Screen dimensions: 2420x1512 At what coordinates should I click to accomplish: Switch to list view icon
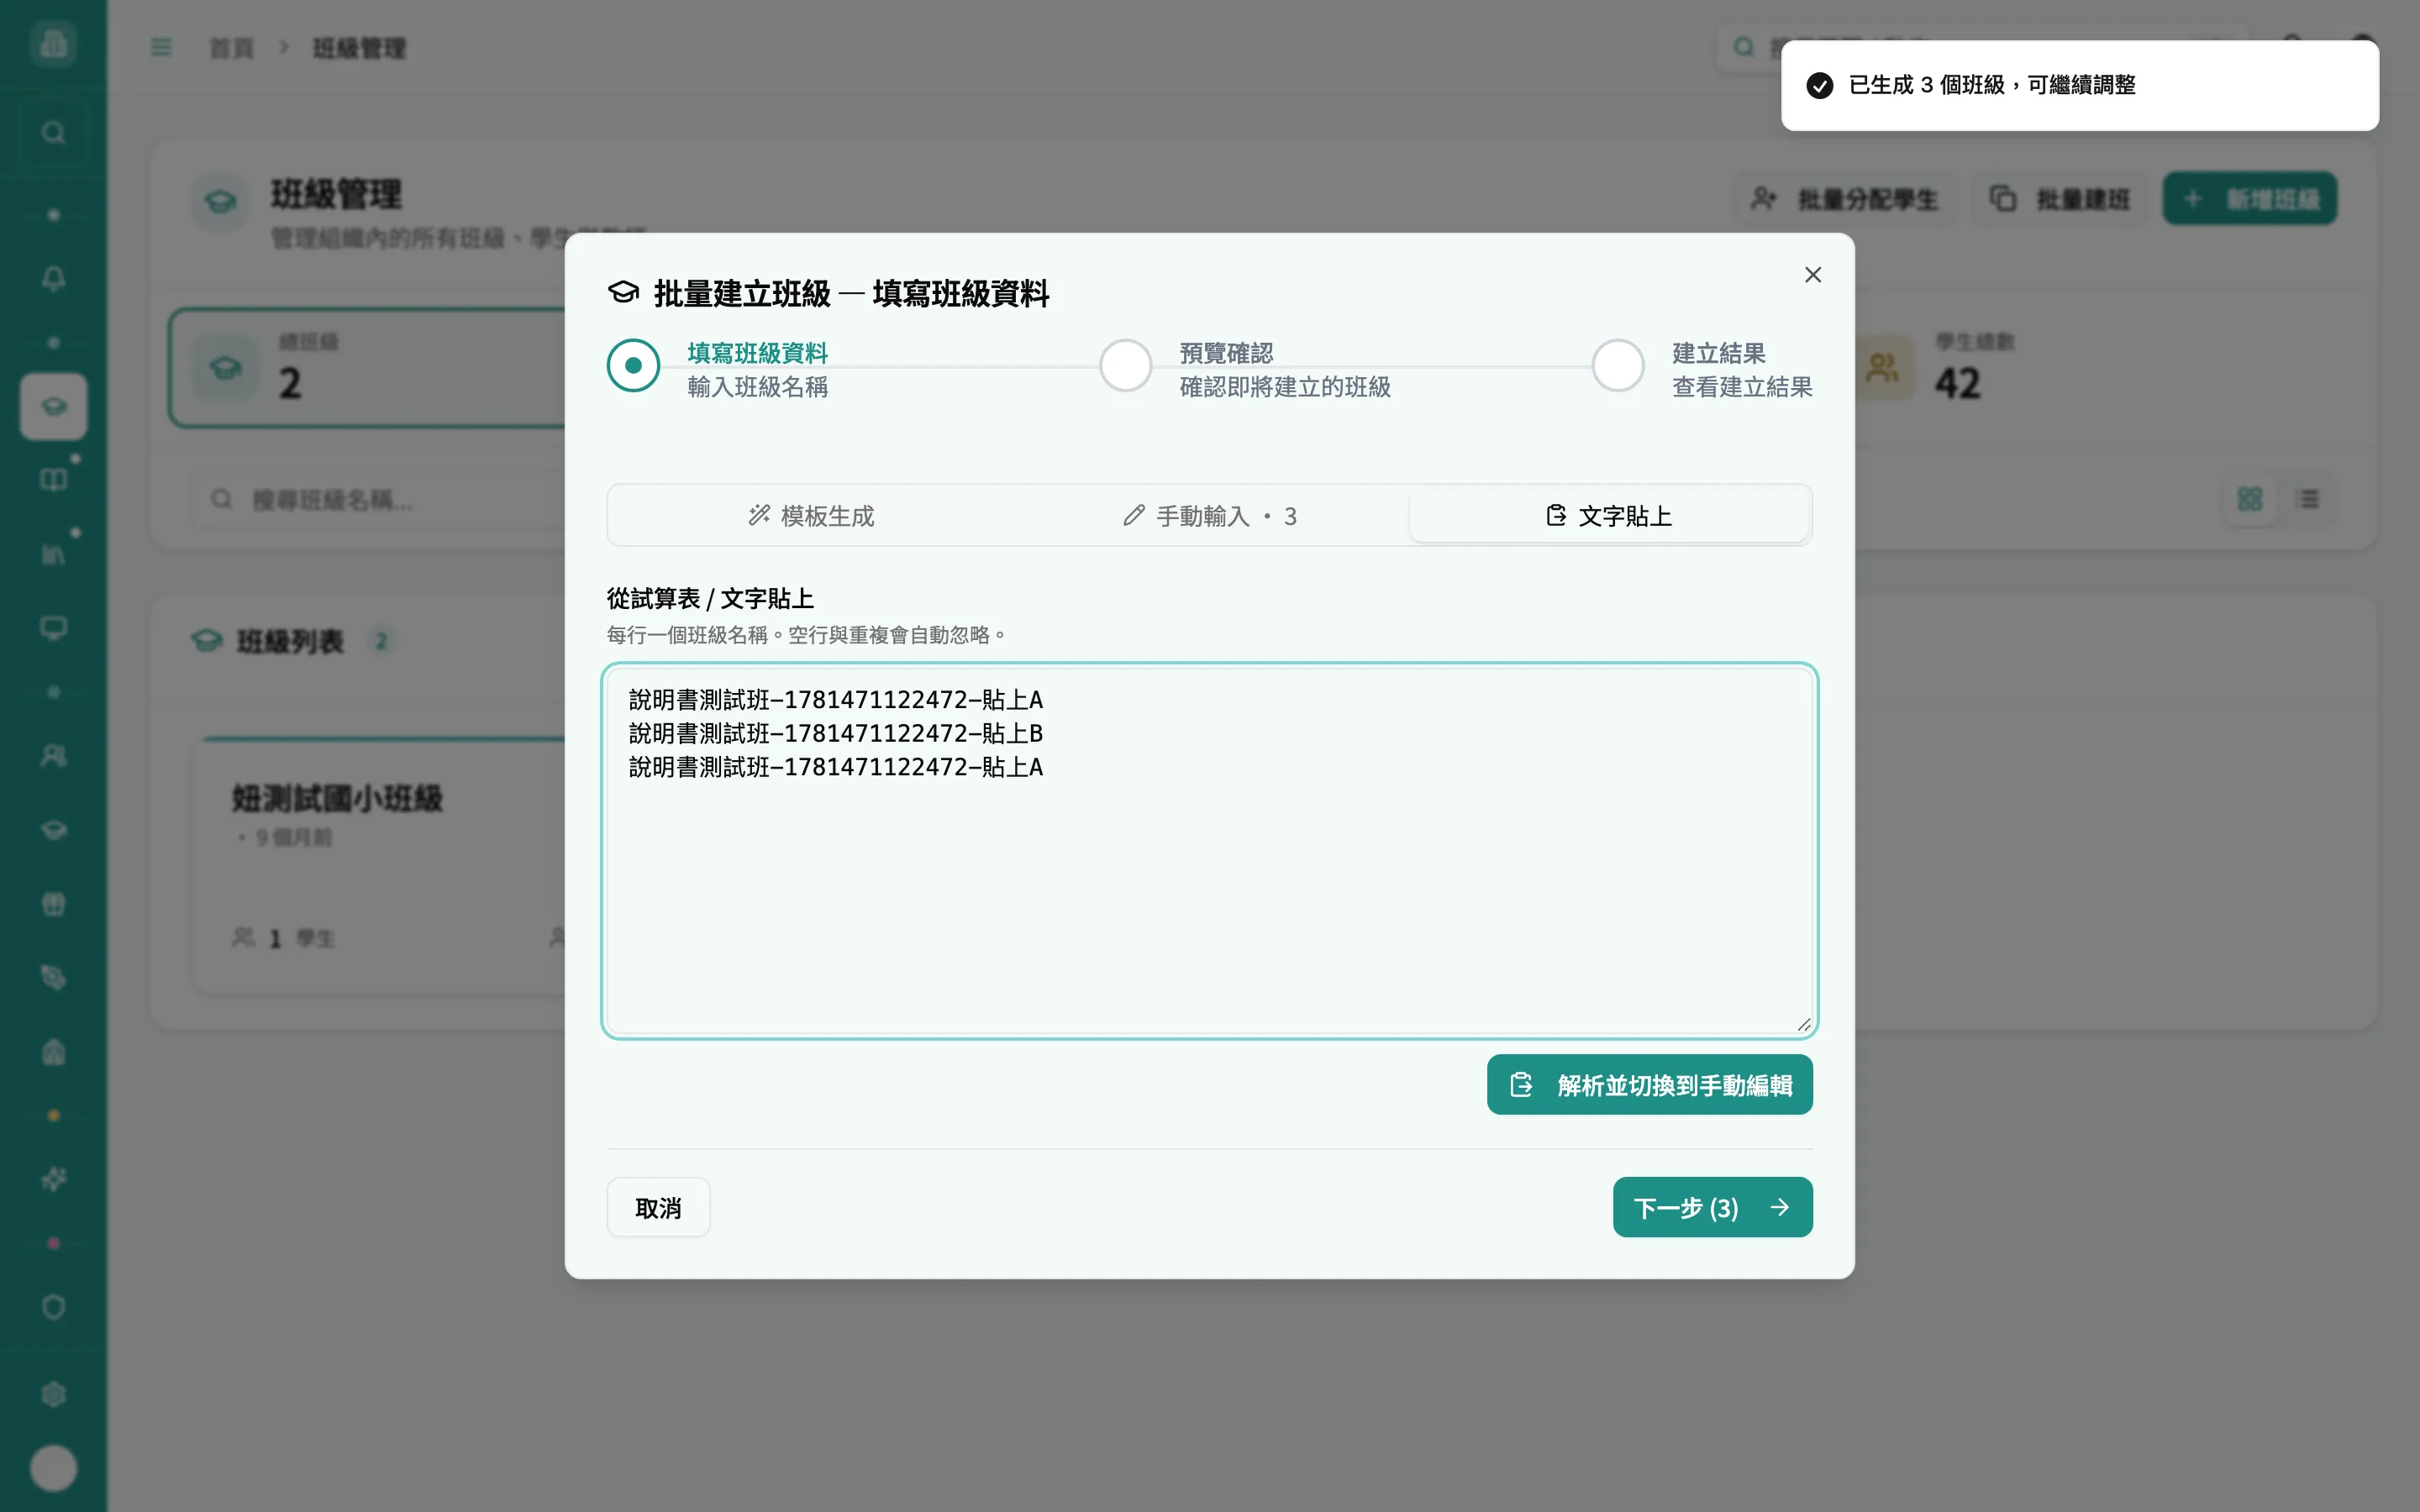[2309, 499]
